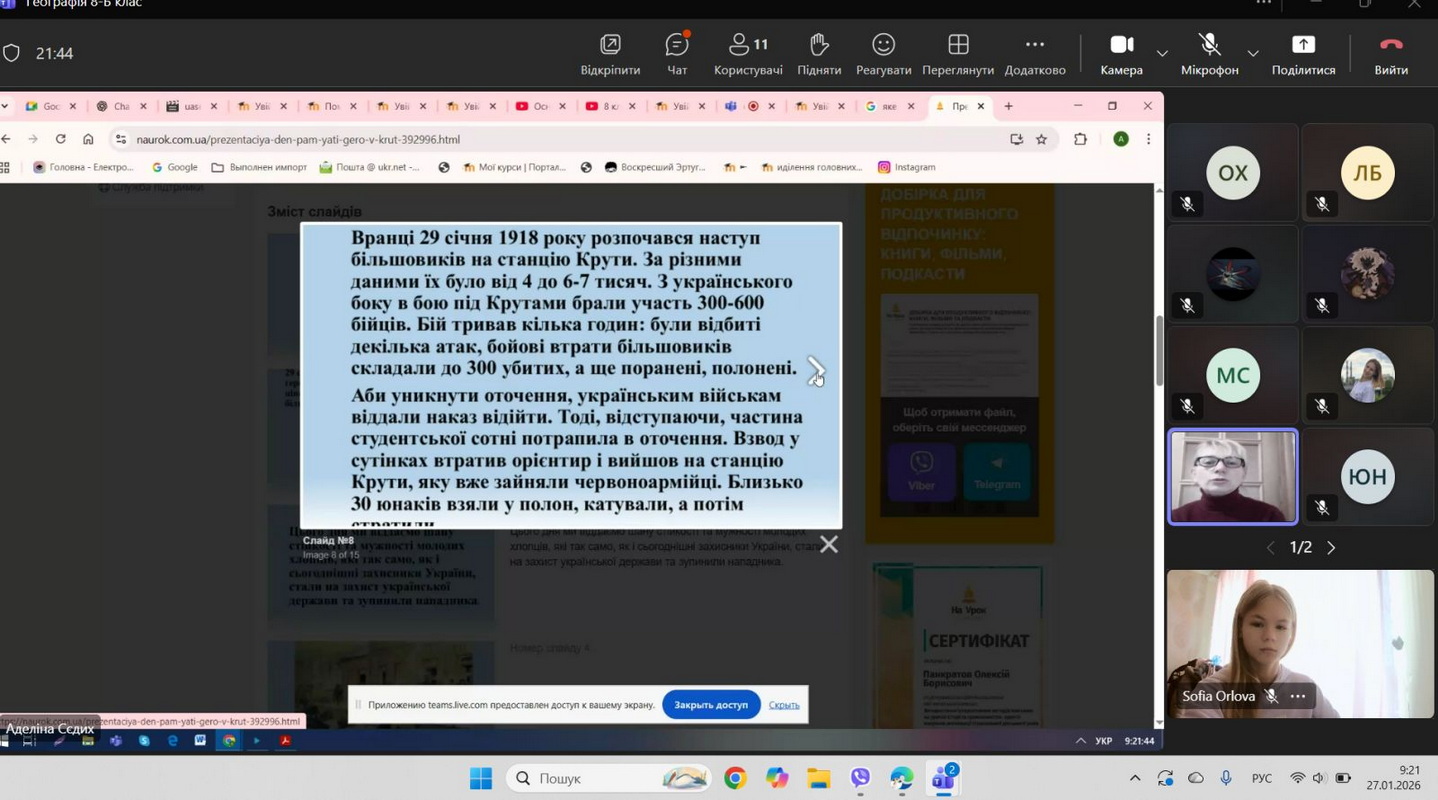
Task: Open the reactions menu (Реагувати)
Action: (883, 54)
